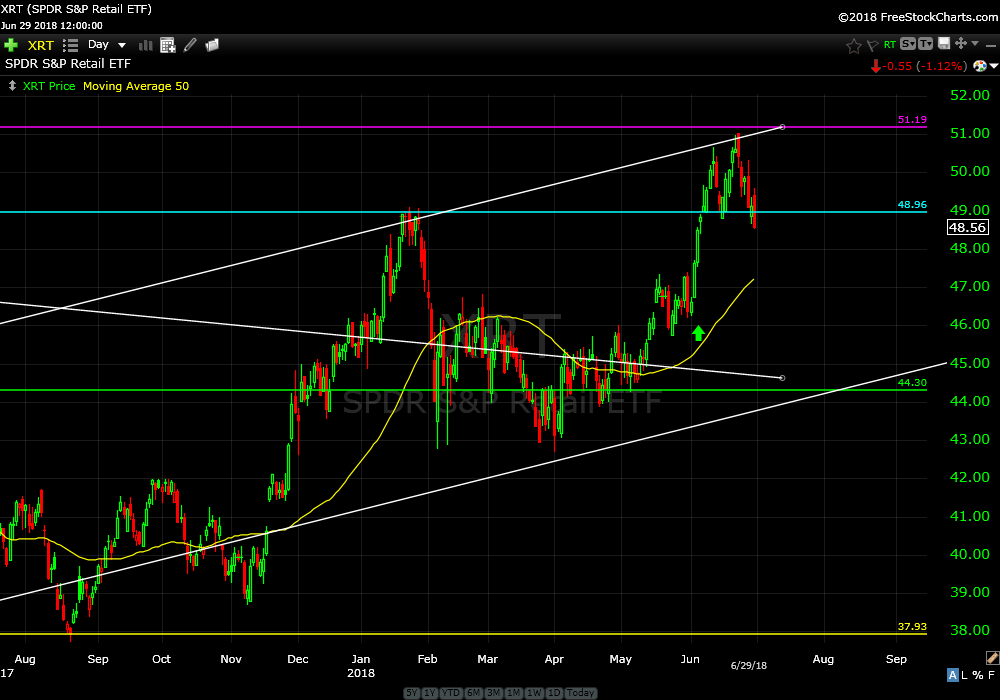This screenshot has height=700, width=1000.
Task: Expand the S dropdown button
Action: click(x=907, y=44)
